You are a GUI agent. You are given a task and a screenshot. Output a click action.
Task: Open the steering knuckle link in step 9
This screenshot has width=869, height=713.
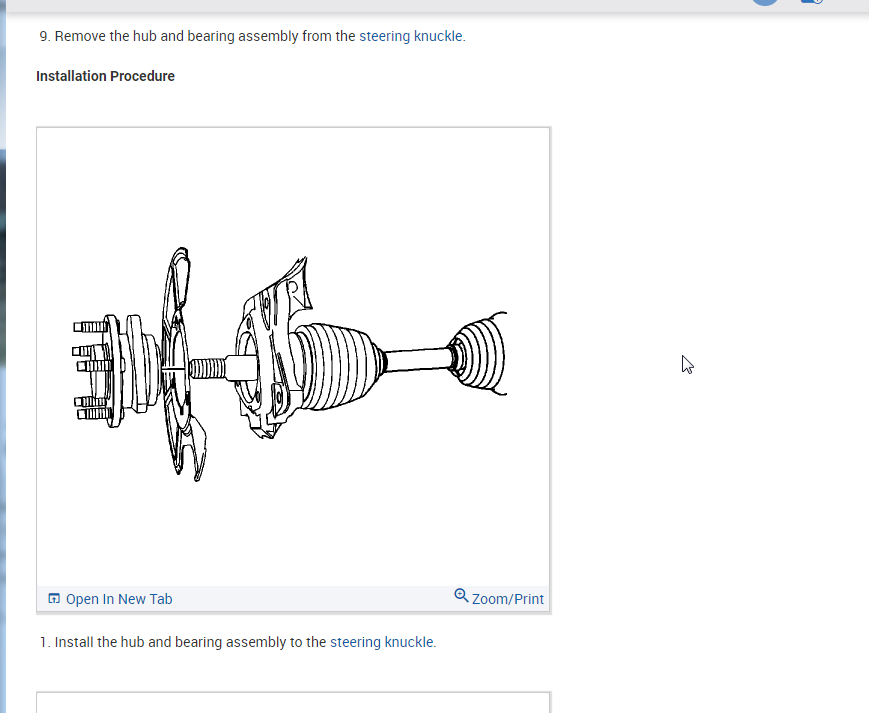[411, 36]
